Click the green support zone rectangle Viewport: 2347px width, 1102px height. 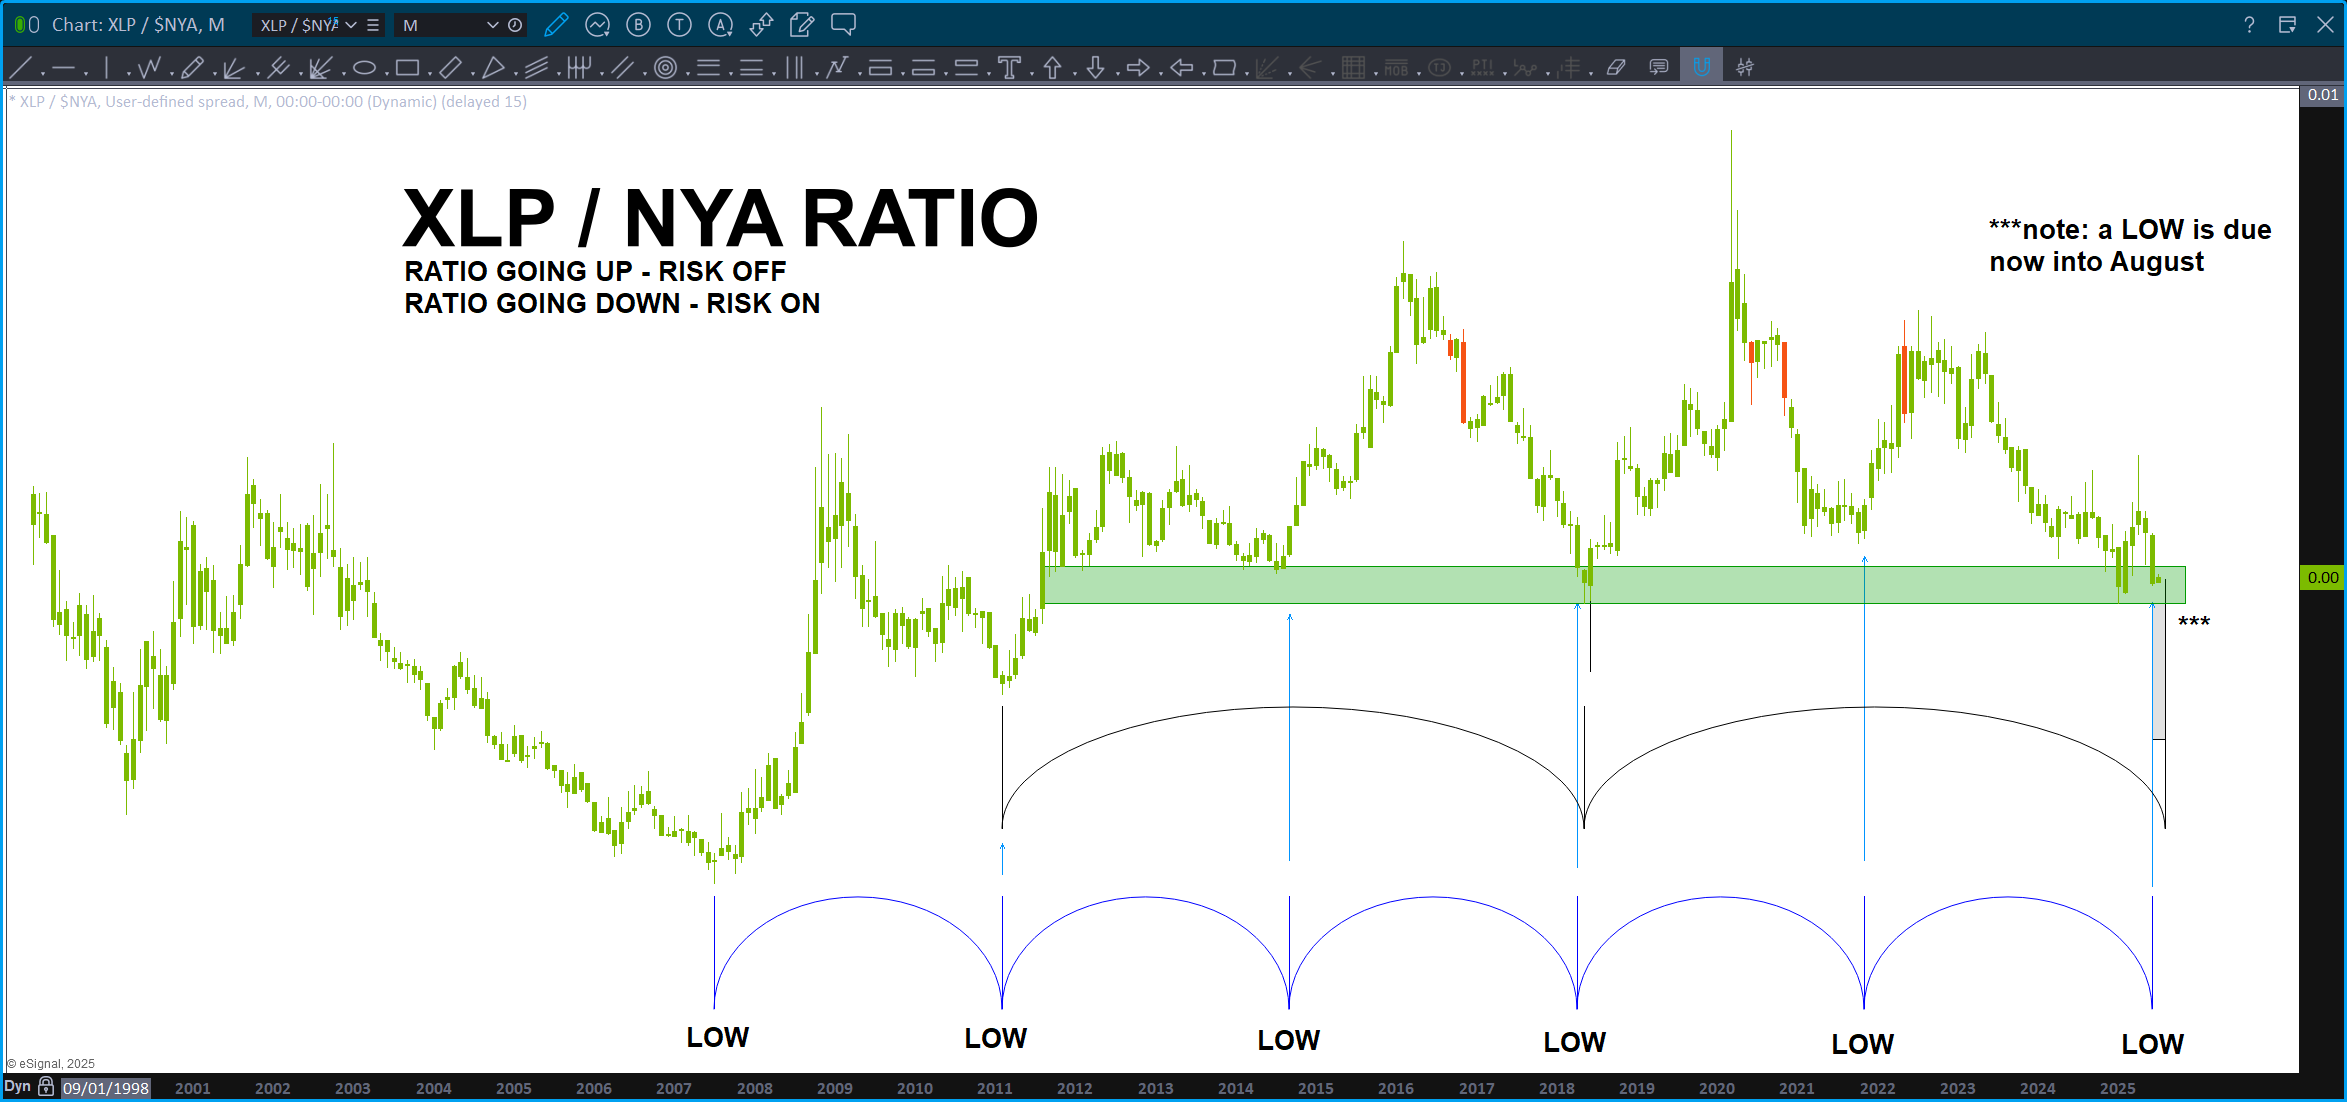click(x=1400, y=585)
